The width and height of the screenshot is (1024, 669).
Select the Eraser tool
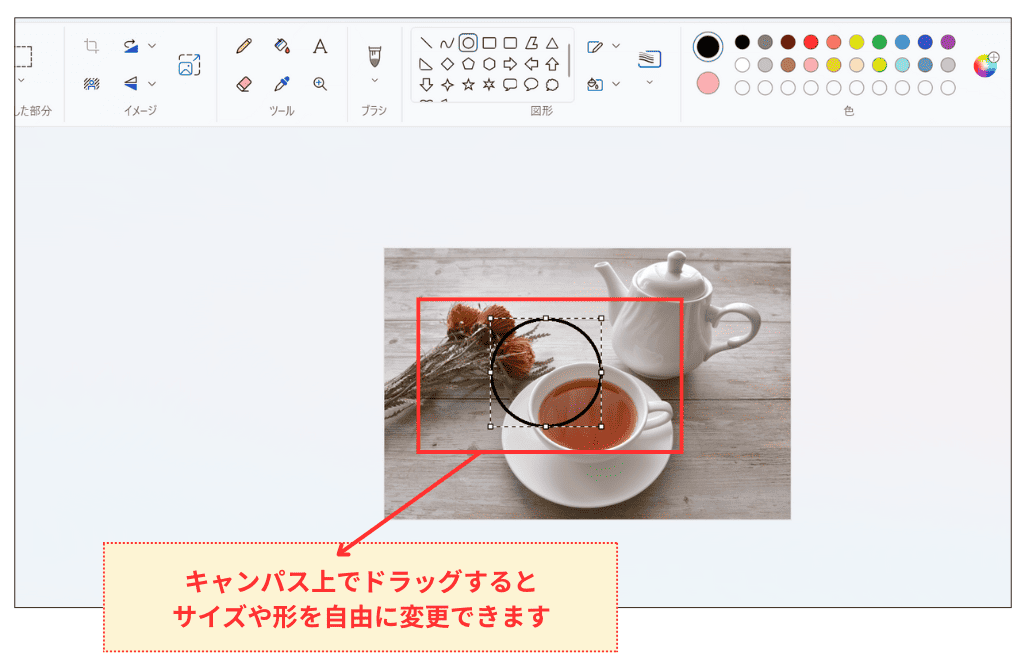[x=244, y=84]
